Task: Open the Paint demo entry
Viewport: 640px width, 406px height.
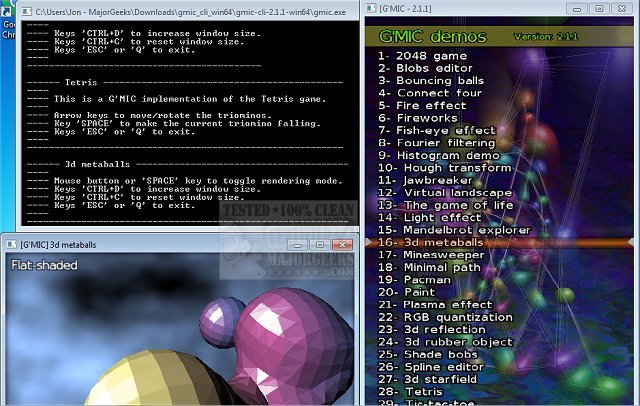Action: click(406, 292)
